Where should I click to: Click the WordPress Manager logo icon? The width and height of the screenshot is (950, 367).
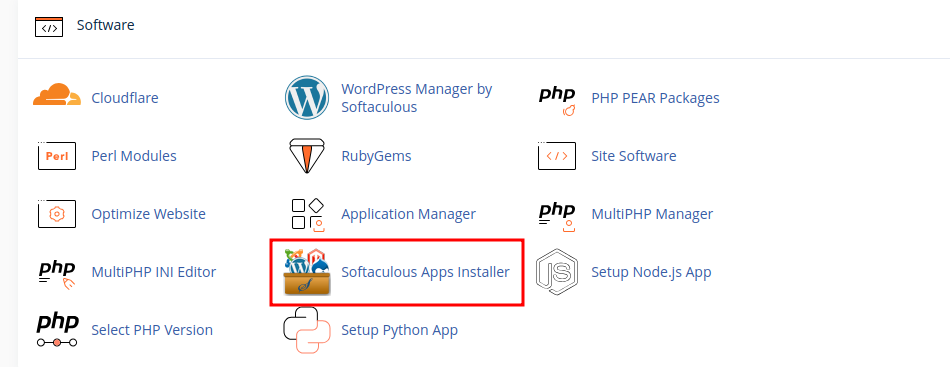point(307,98)
